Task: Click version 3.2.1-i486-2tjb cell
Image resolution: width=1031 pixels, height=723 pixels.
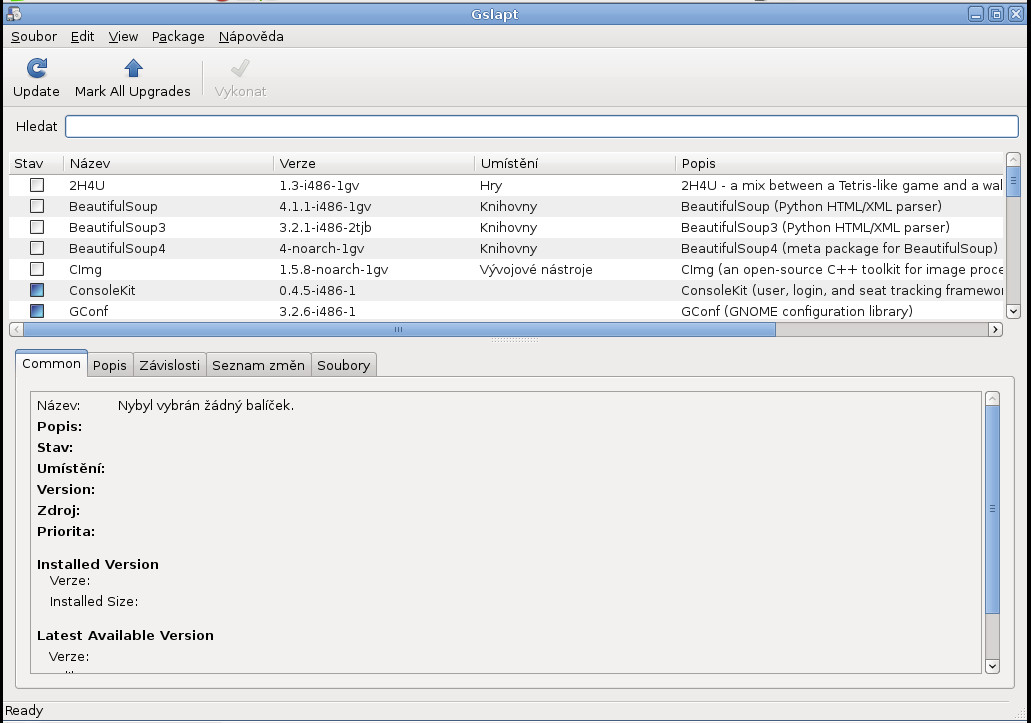Action: pyautogui.click(x=325, y=227)
